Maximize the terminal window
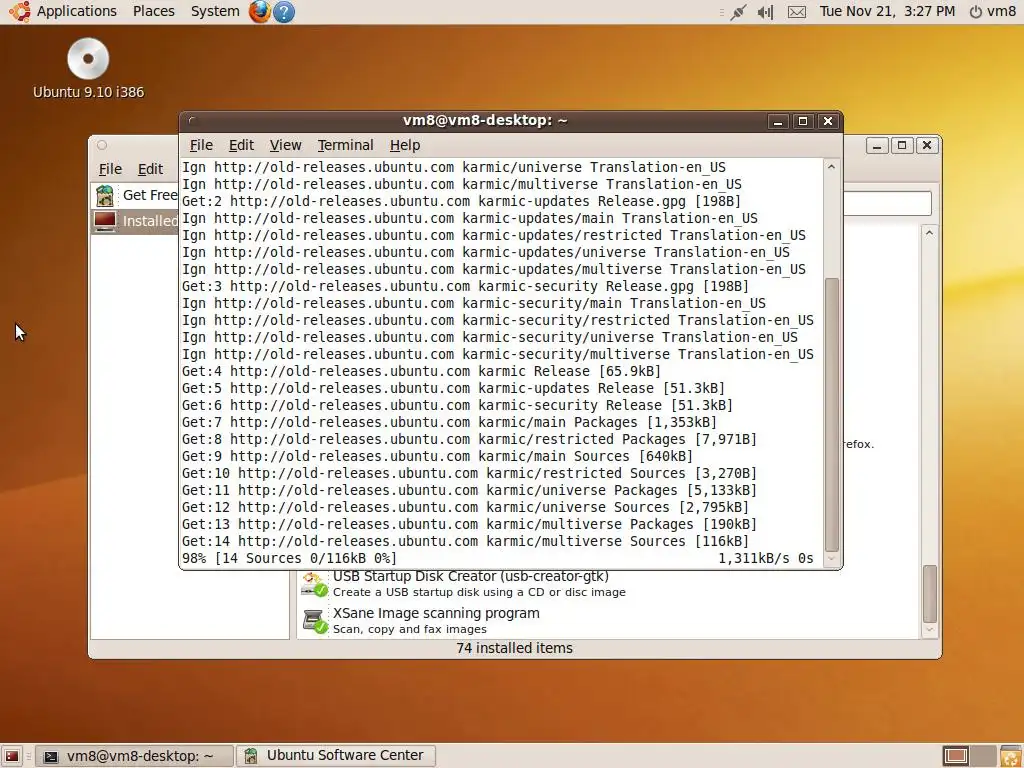This screenshot has height=768, width=1024. click(803, 121)
